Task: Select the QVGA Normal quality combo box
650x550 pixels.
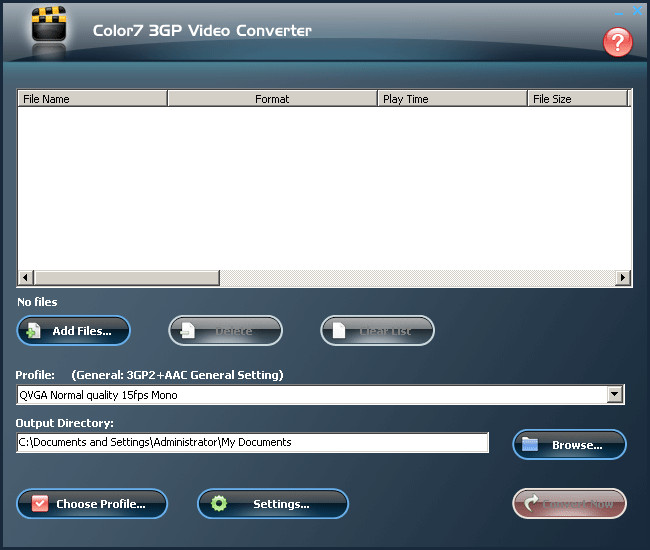Action: [x=320, y=395]
